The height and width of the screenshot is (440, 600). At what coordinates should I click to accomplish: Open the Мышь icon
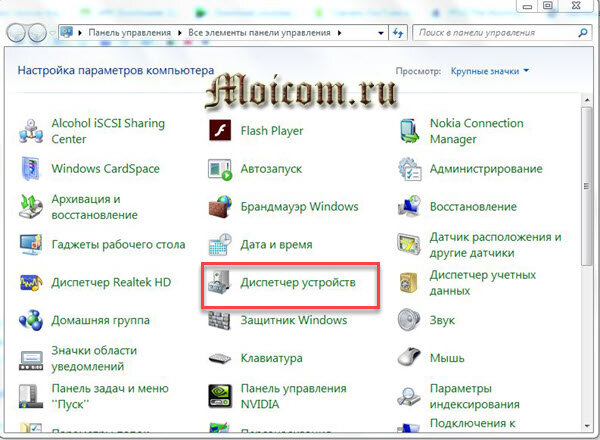[x=409, y=357]
